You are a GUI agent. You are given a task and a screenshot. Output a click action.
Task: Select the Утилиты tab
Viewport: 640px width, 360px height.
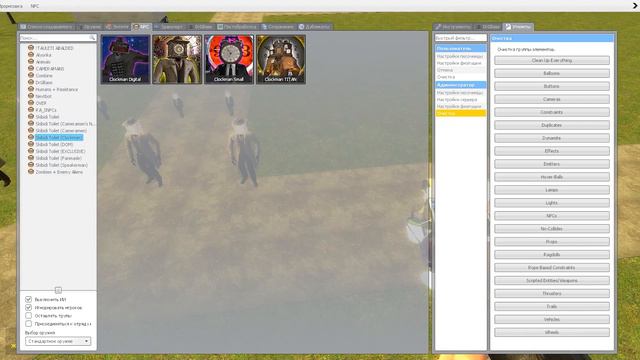tap(518, 27)
